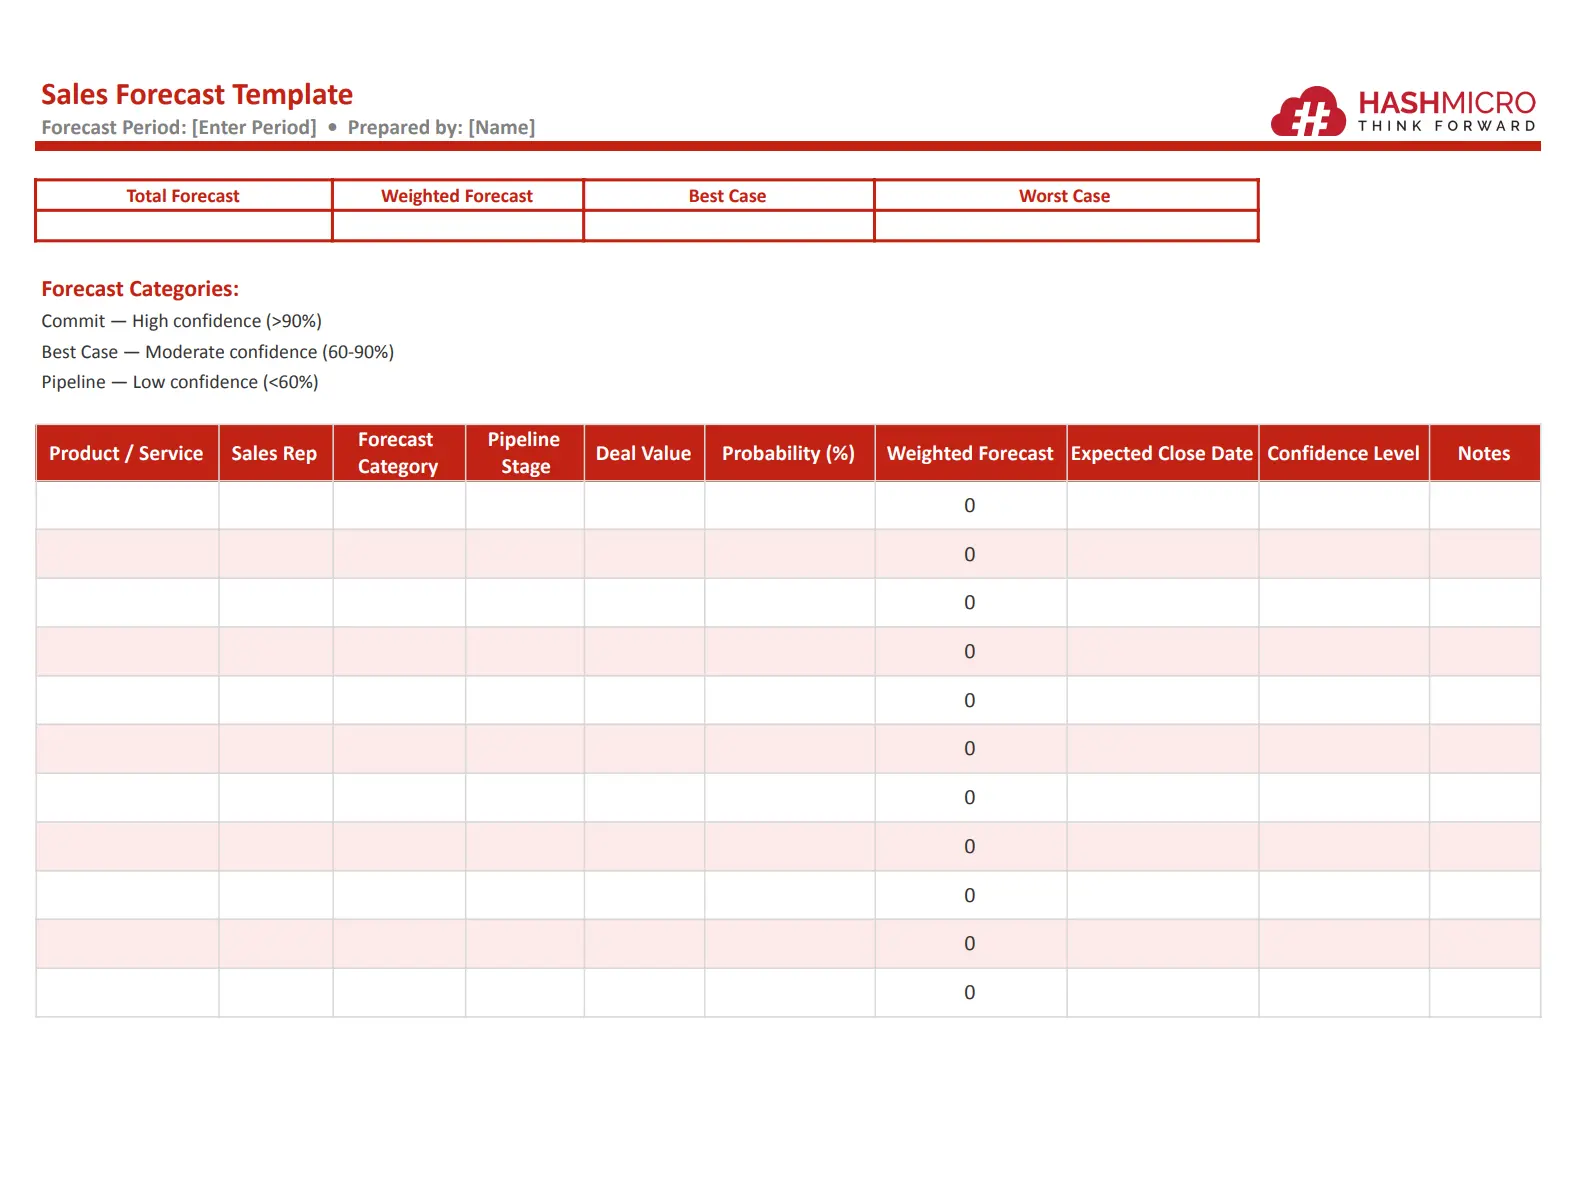Select the Sales Forecast Template title
1578x1182 pixels.
(x=197, y=94)
